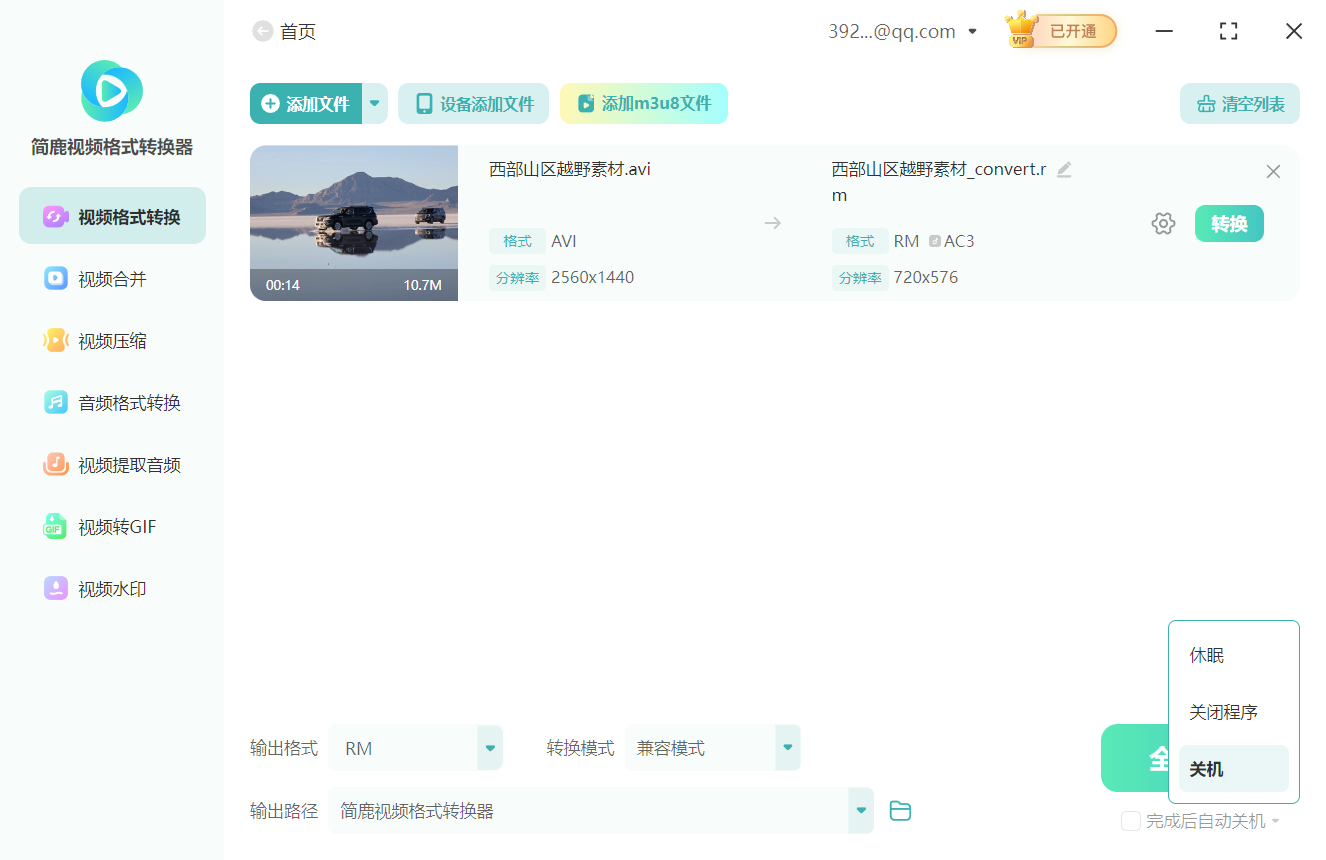1326x860 pixels.
Task: Open the 转换模式 conversion mode dropdown
Action: coord(787,747)
